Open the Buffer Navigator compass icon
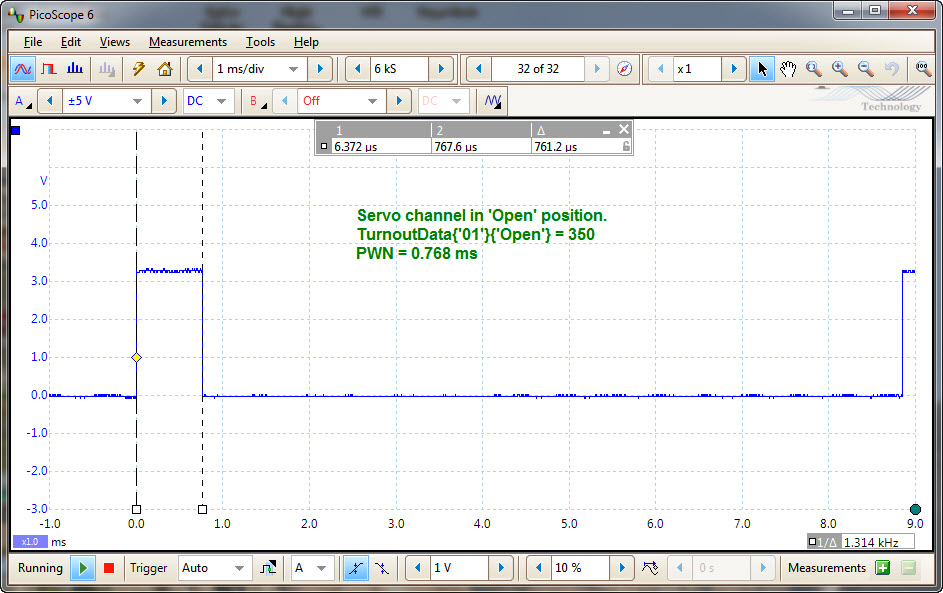The width and height of the screenshot is (943, 593). coord(625,69)
